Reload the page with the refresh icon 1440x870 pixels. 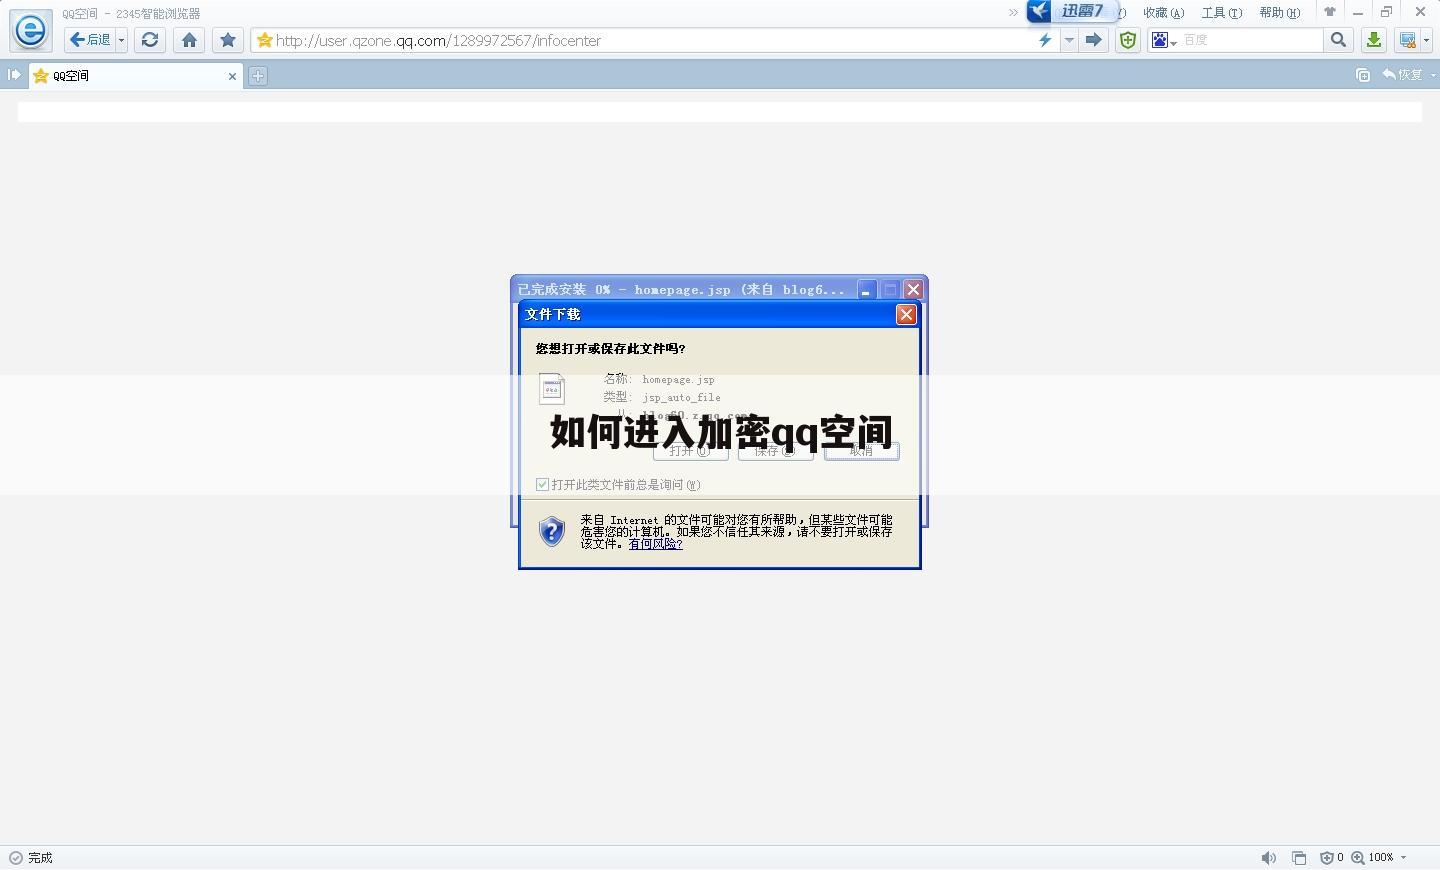(x=150, y=40)
